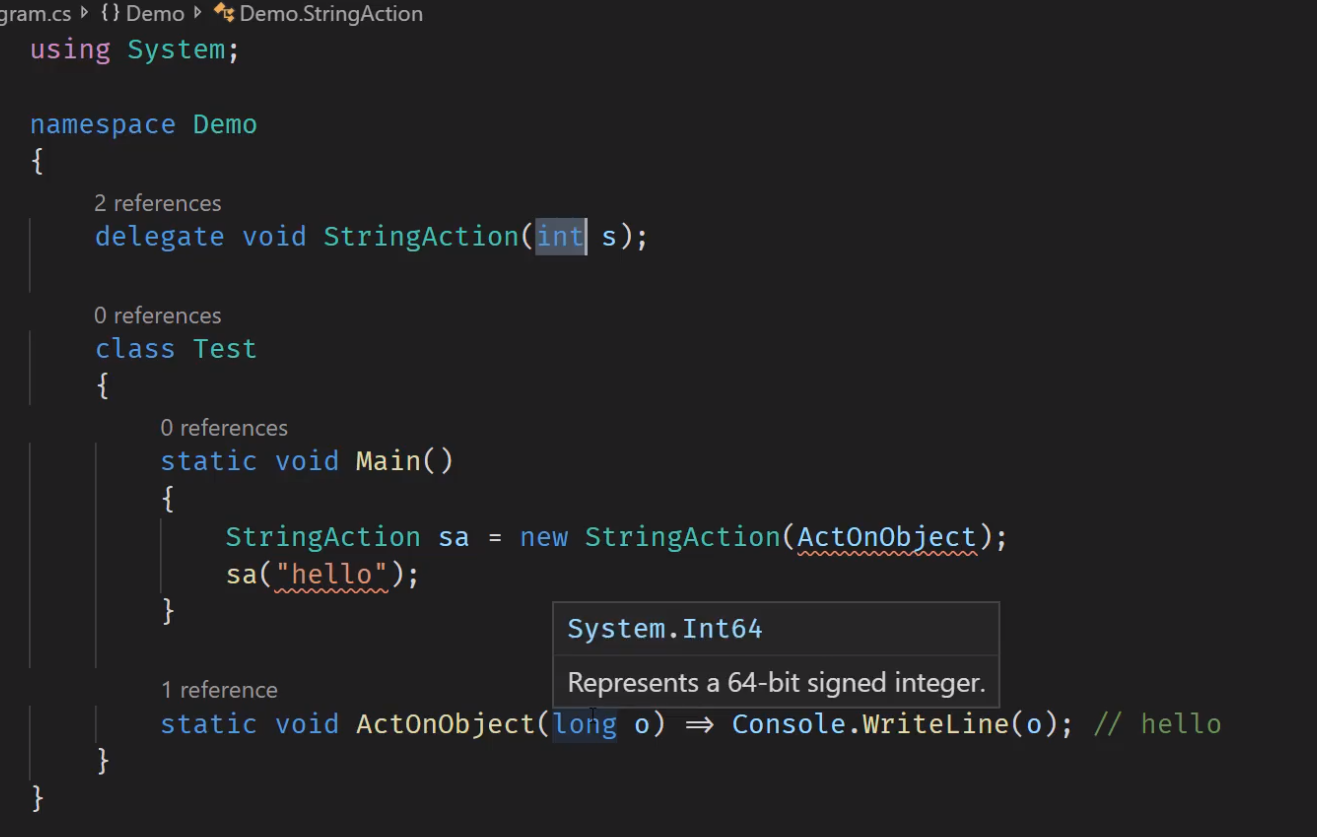Click the StringAction delegate icon in breadcrumb
The image size is (1317, 837).
point(223,14)
